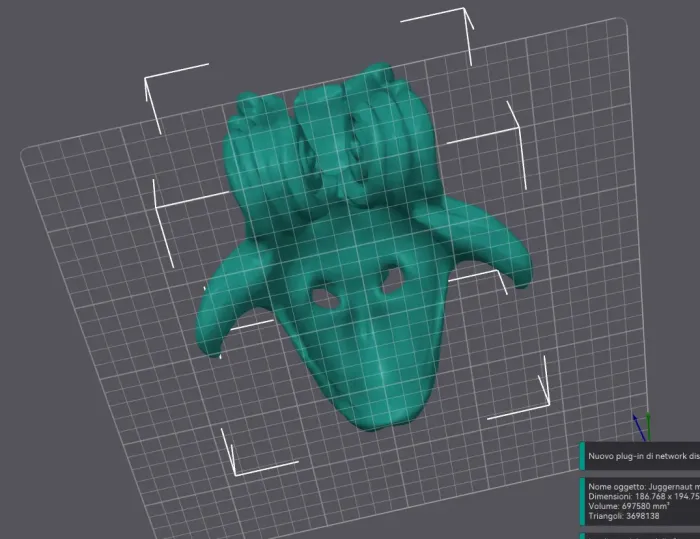Click the 'Nuovo plug-in di network' notification

click(x=640, y=456)
